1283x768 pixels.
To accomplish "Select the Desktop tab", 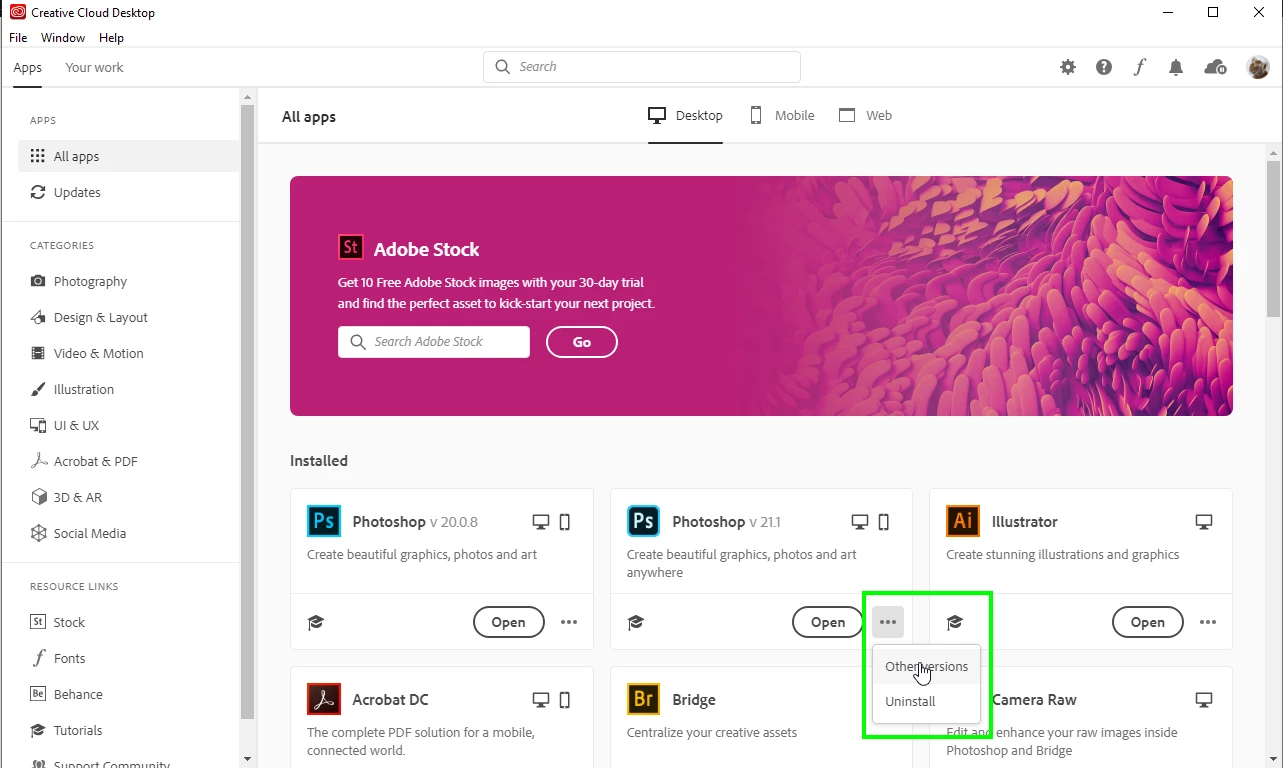I will pyautogui.click(x=685, y=116).
